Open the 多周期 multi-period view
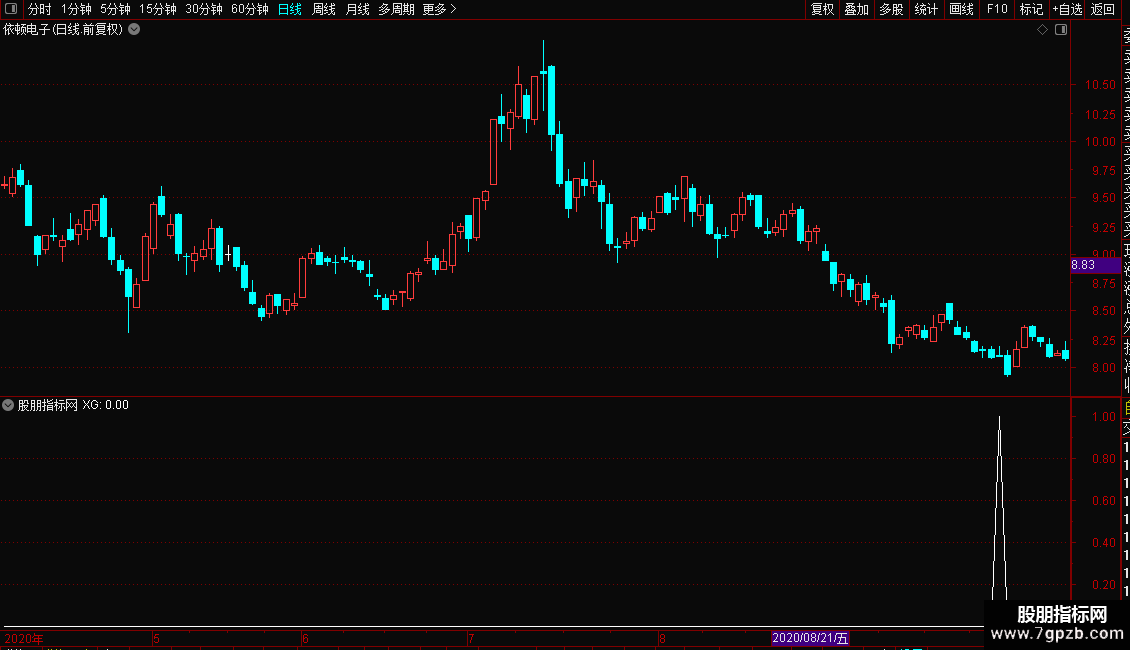Viewport: 1130px width, 650px height. tap(396, 9)
